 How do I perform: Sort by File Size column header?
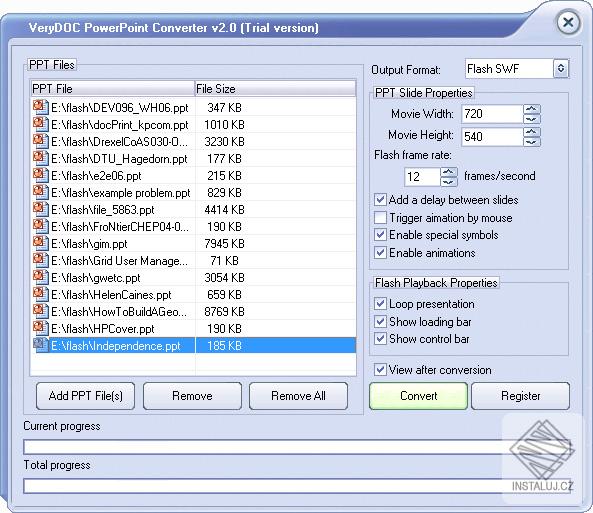point(275,89)
